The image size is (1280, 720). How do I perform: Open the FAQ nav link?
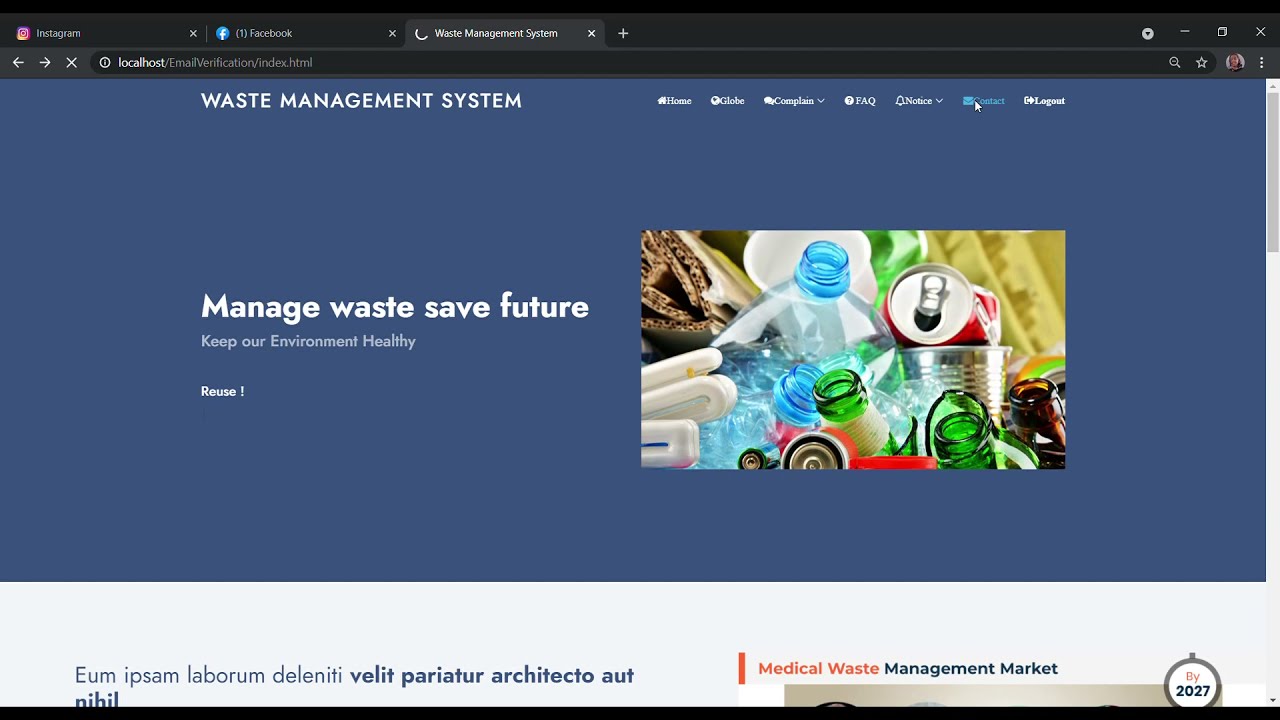(x=859, y=101)
